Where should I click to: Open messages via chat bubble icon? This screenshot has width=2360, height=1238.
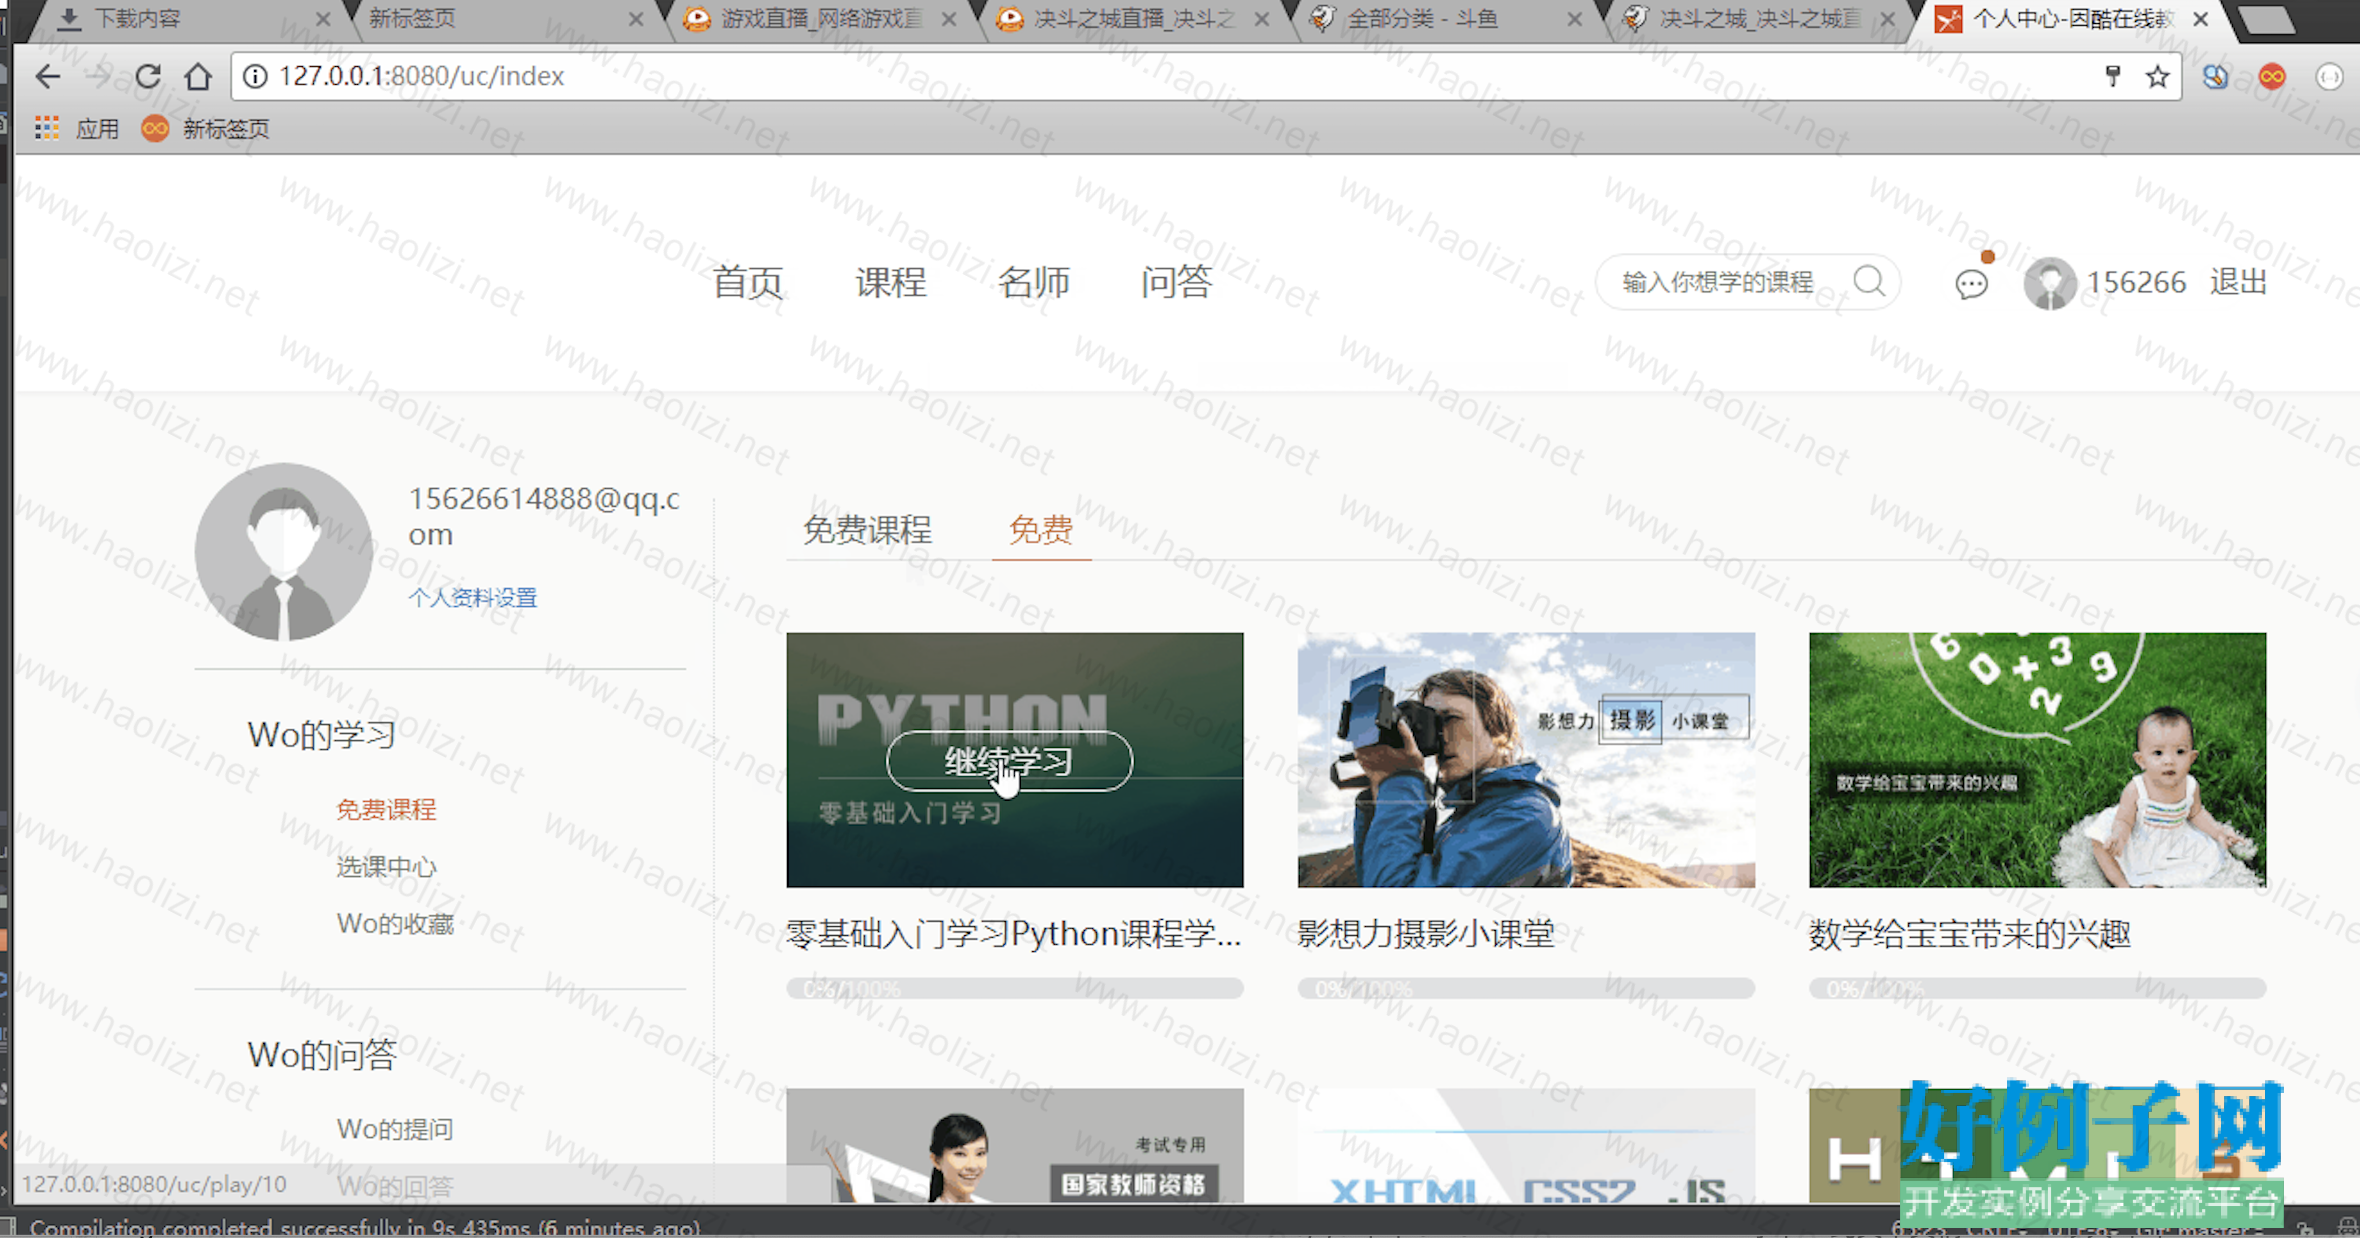click(x=1971, y=284)
